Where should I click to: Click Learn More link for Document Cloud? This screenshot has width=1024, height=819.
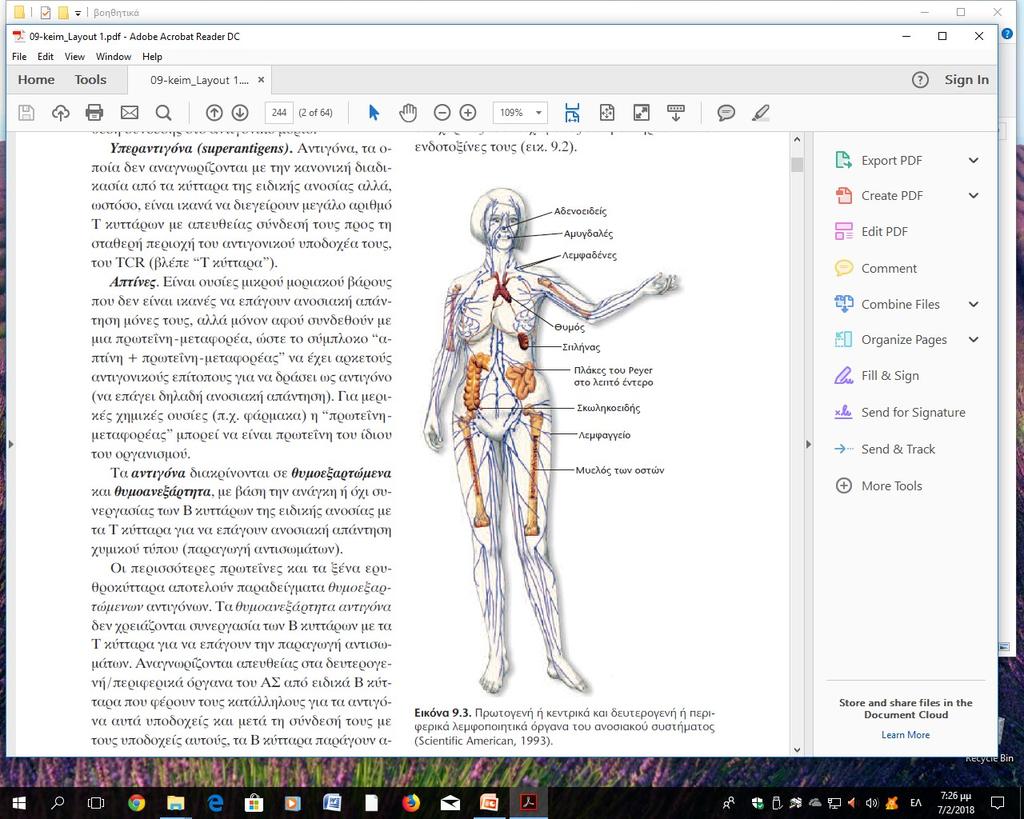[x=905, y=735]
